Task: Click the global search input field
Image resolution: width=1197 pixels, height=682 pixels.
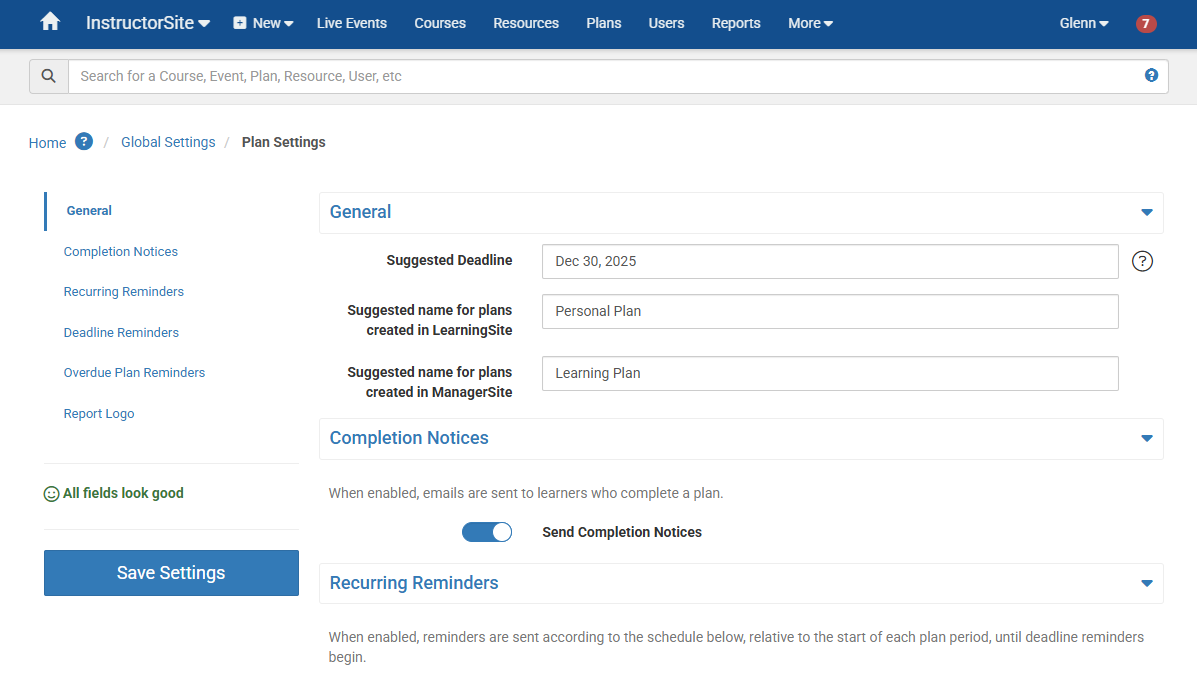Action: click(618, 76)
